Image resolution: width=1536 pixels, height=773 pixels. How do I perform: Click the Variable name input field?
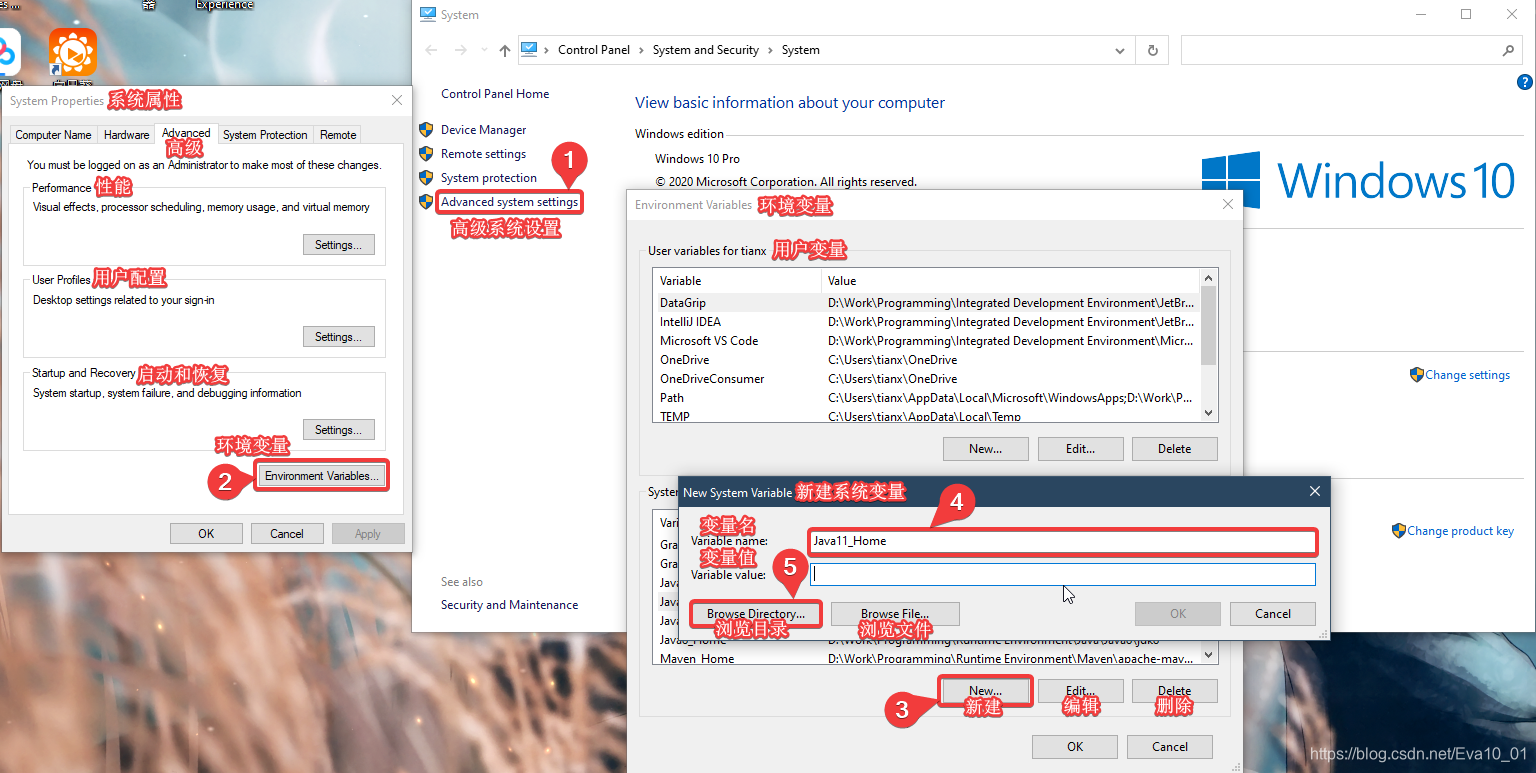coord(1062,541)
